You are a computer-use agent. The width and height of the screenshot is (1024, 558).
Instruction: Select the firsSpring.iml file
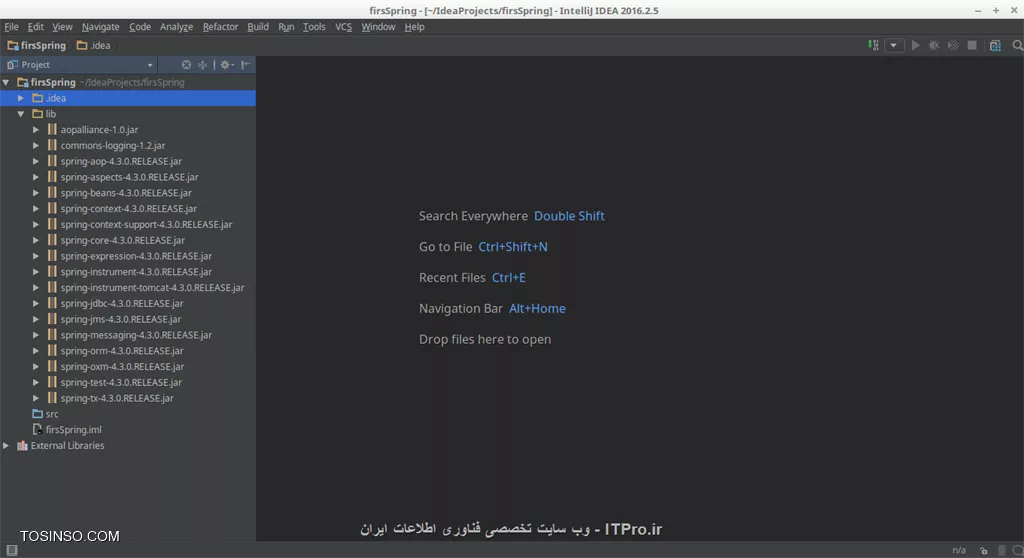(x=73, y=430)
